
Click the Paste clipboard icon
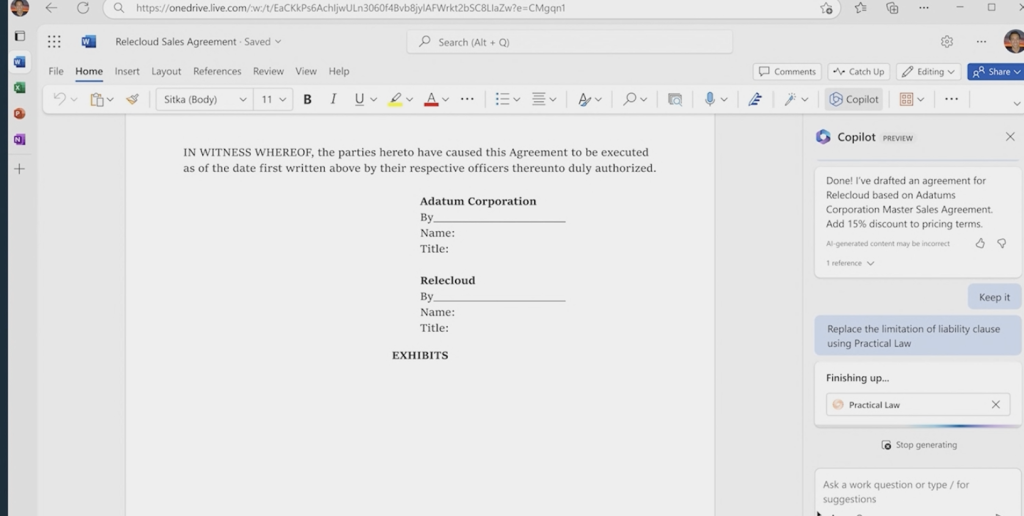point(97,99)
